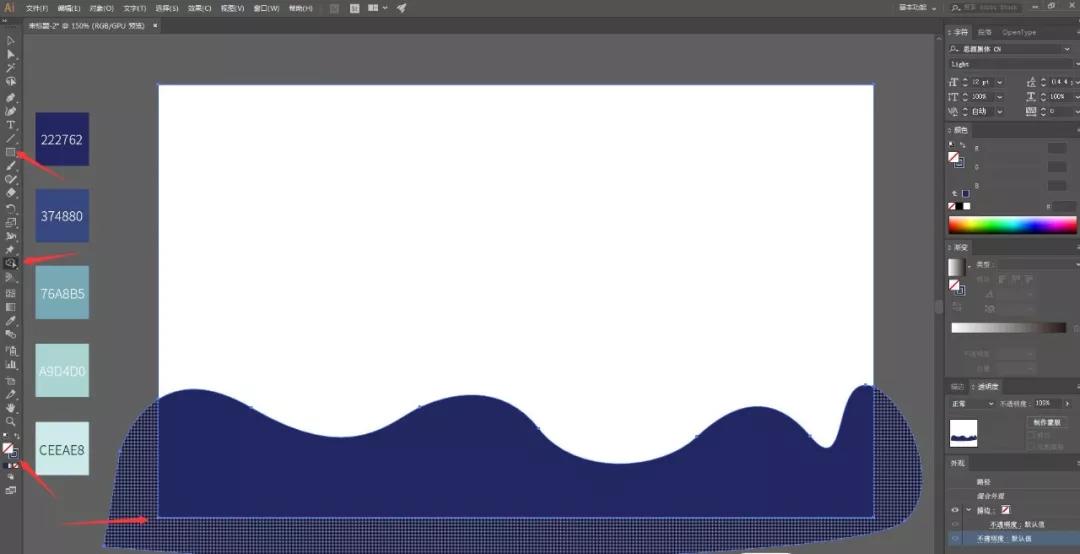The width and height of the screenshot is (1080, 554).
Task: Select the Magic Wand tool
Action: click(x=11, y=67)
